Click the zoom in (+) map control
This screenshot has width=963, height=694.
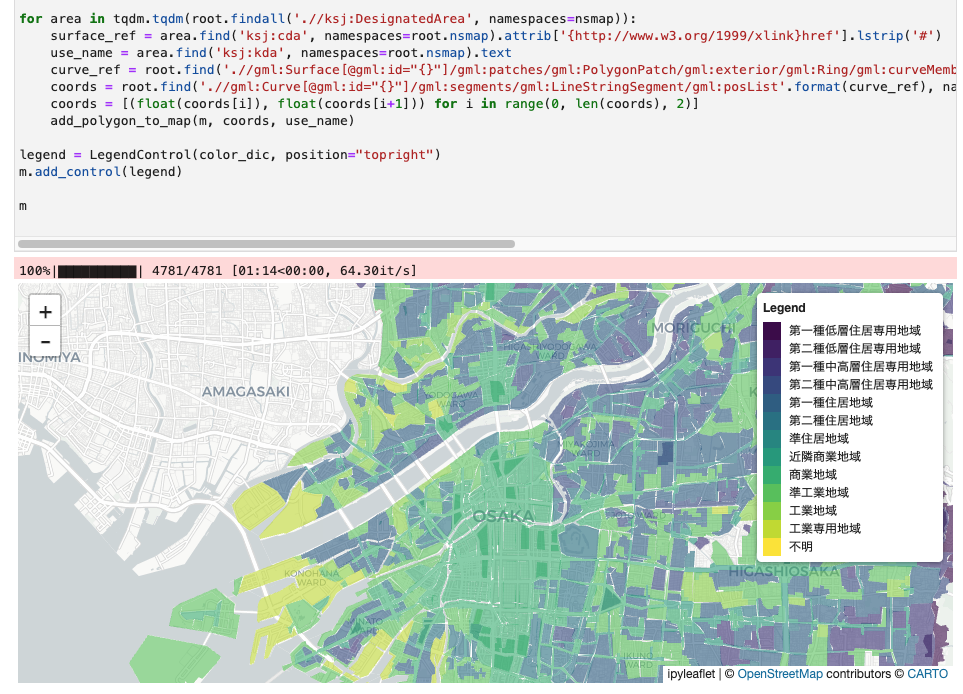tap(44, 311)
